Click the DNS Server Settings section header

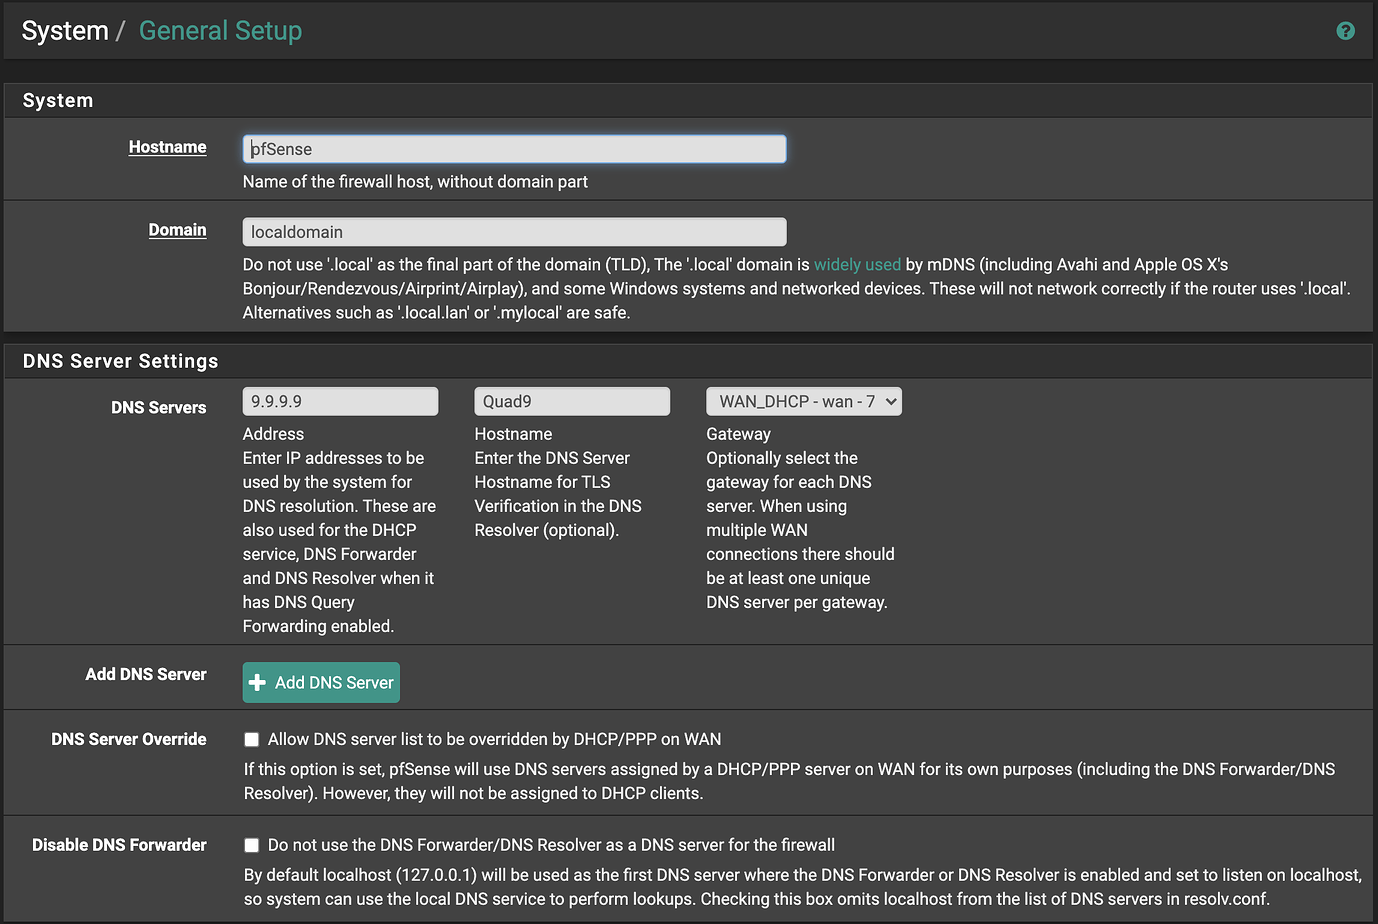[120, 361]
